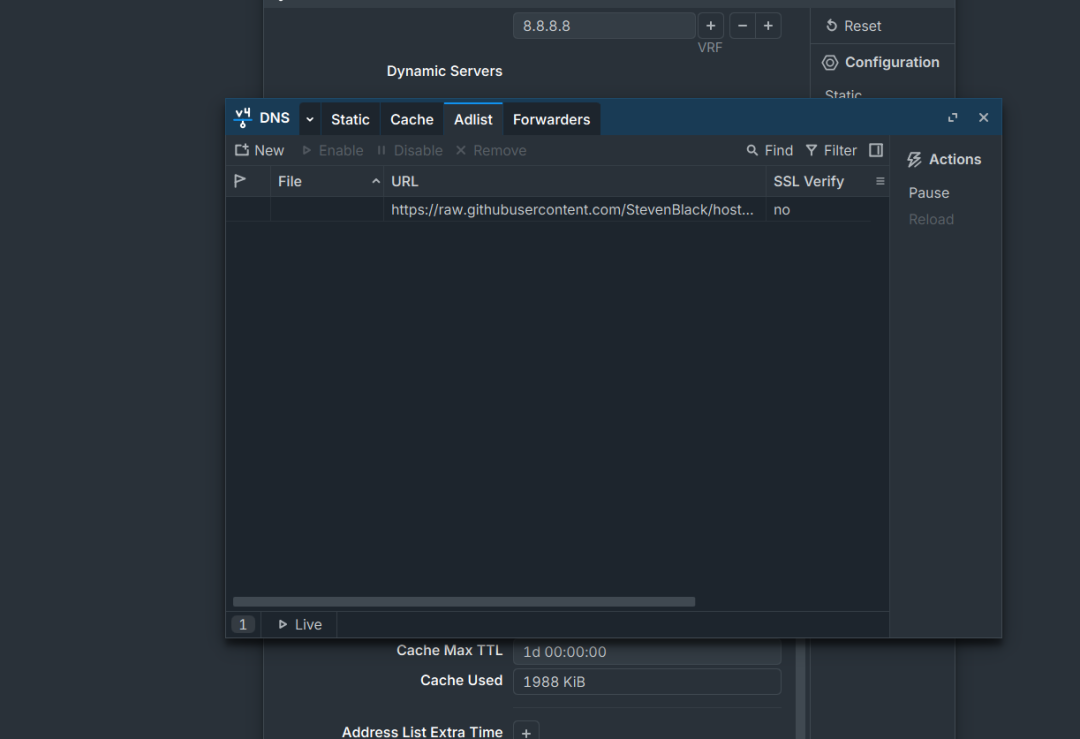Click Pause in the Actions panel
This screenshot has width=1080, height=739.
click(x=928, y=193)
